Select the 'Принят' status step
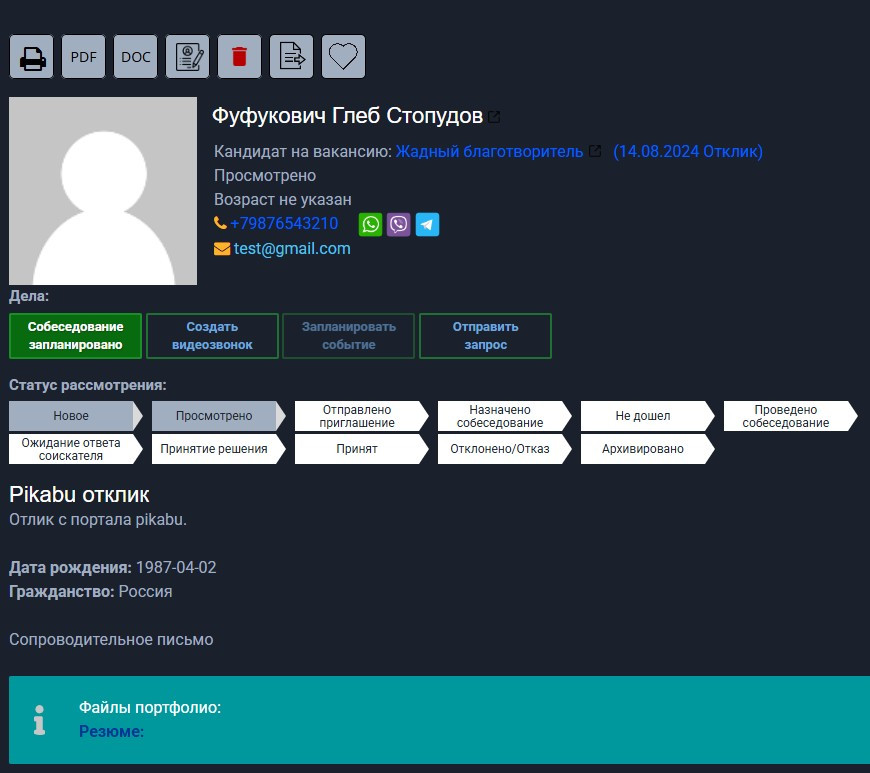 click(356, 449)
